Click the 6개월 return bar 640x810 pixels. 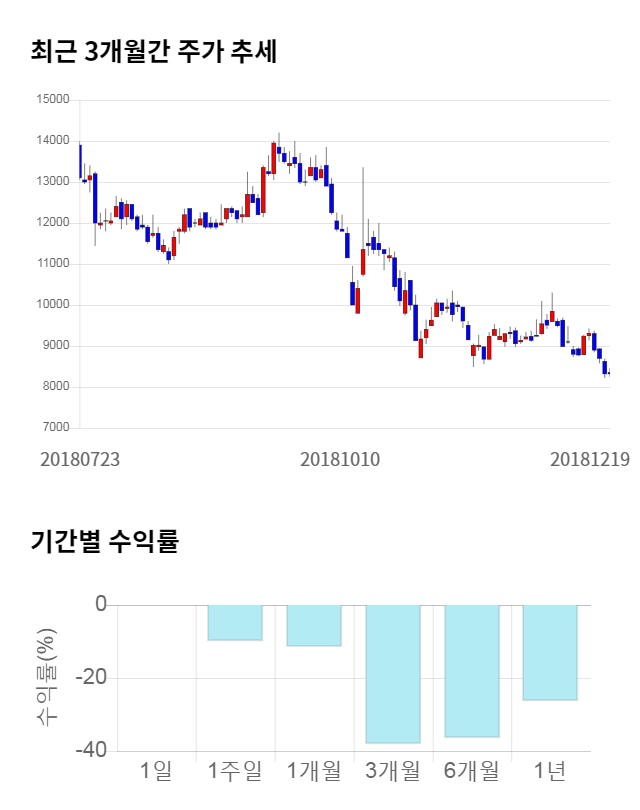[x=472, y=671]
